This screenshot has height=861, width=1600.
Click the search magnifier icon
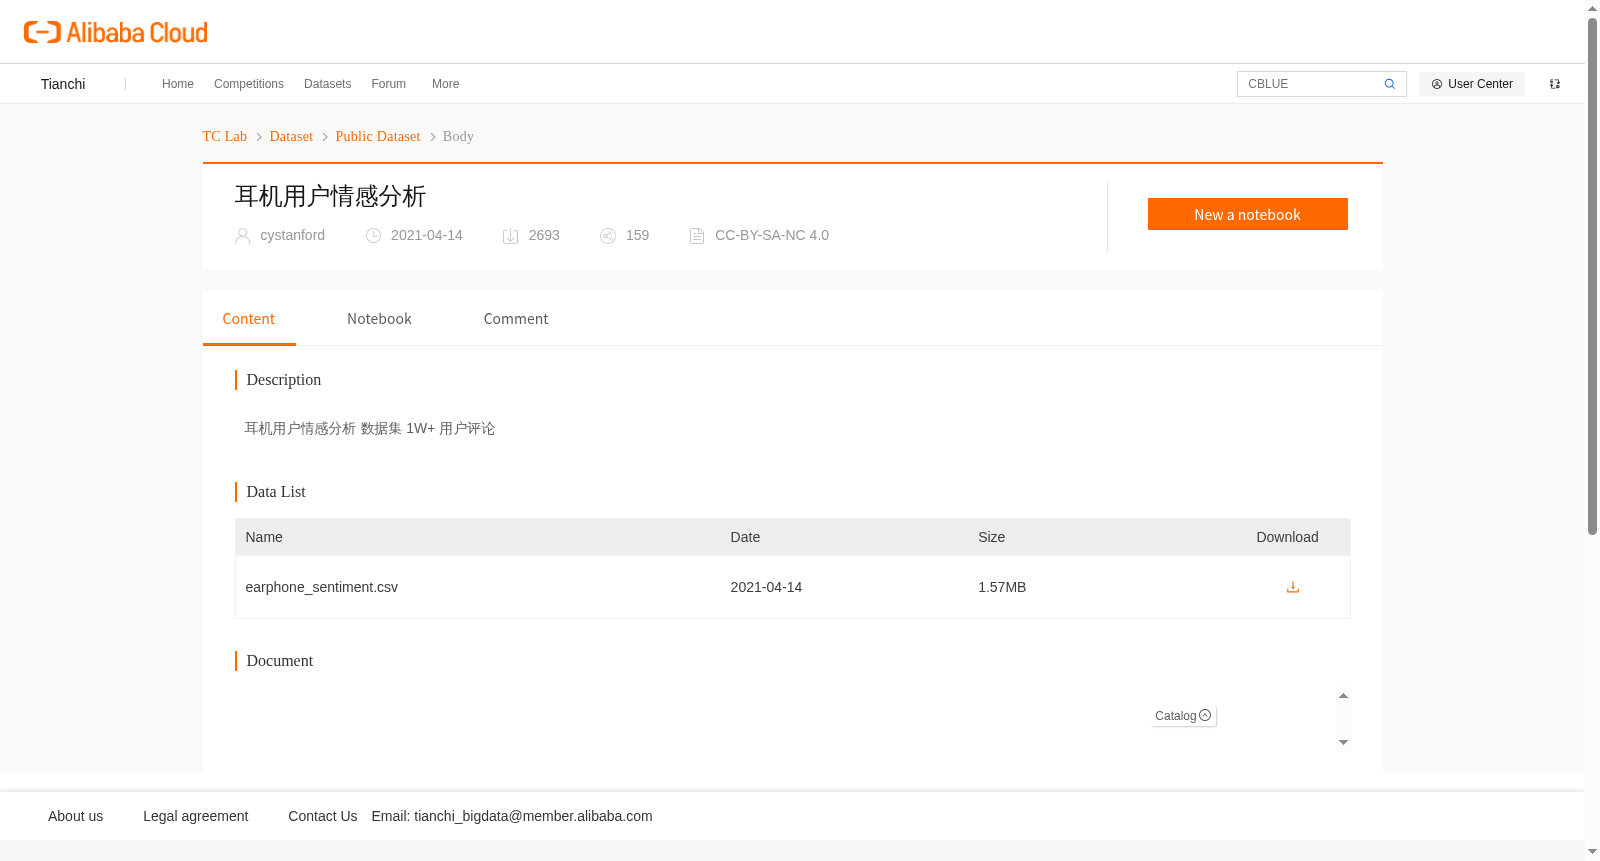point(1389,84)
